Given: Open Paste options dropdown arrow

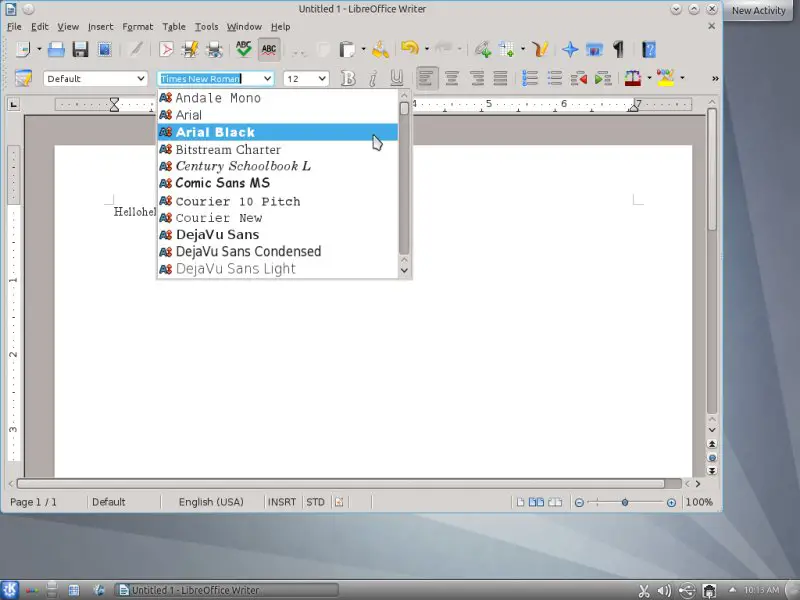Looking at the screenshot, I should pyautogui.click(x=363, y=49).
